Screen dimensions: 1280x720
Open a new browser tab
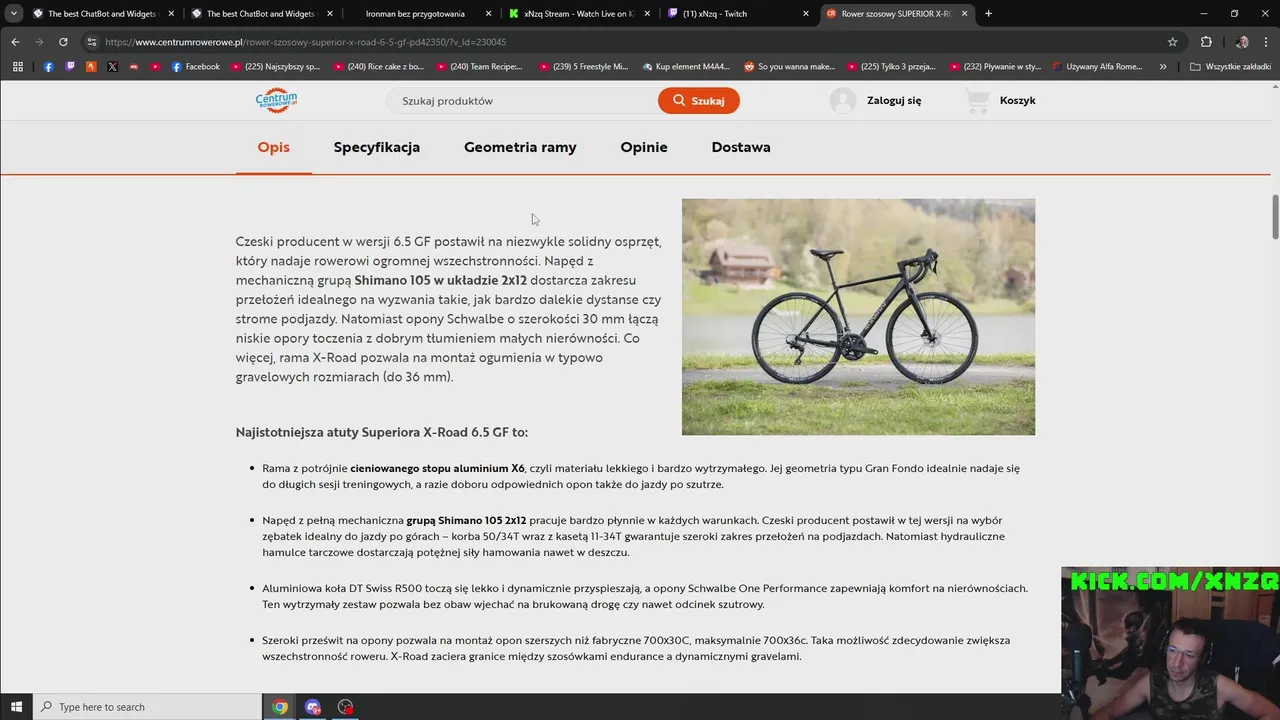pos(988,14)
